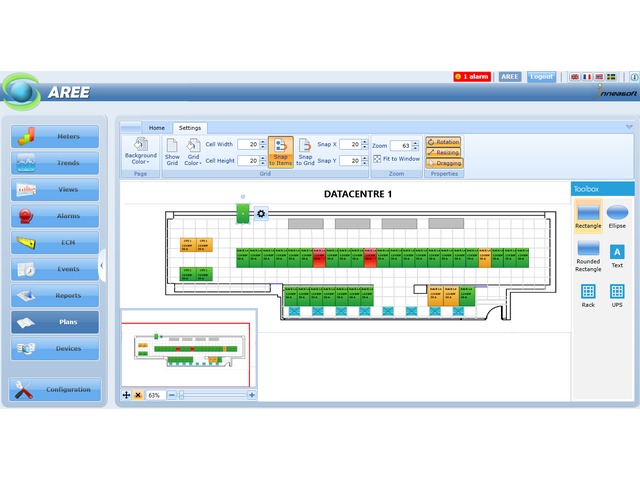
Task: Open the Alarms section in sidebar
Action: point(56,216)
